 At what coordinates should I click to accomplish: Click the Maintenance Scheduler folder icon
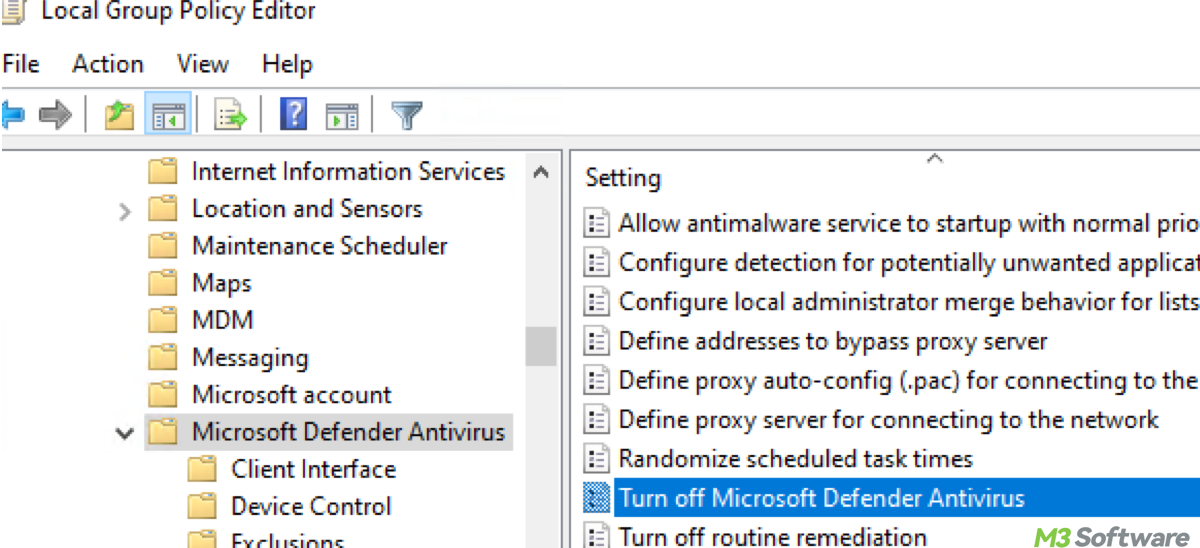(163, 246)
